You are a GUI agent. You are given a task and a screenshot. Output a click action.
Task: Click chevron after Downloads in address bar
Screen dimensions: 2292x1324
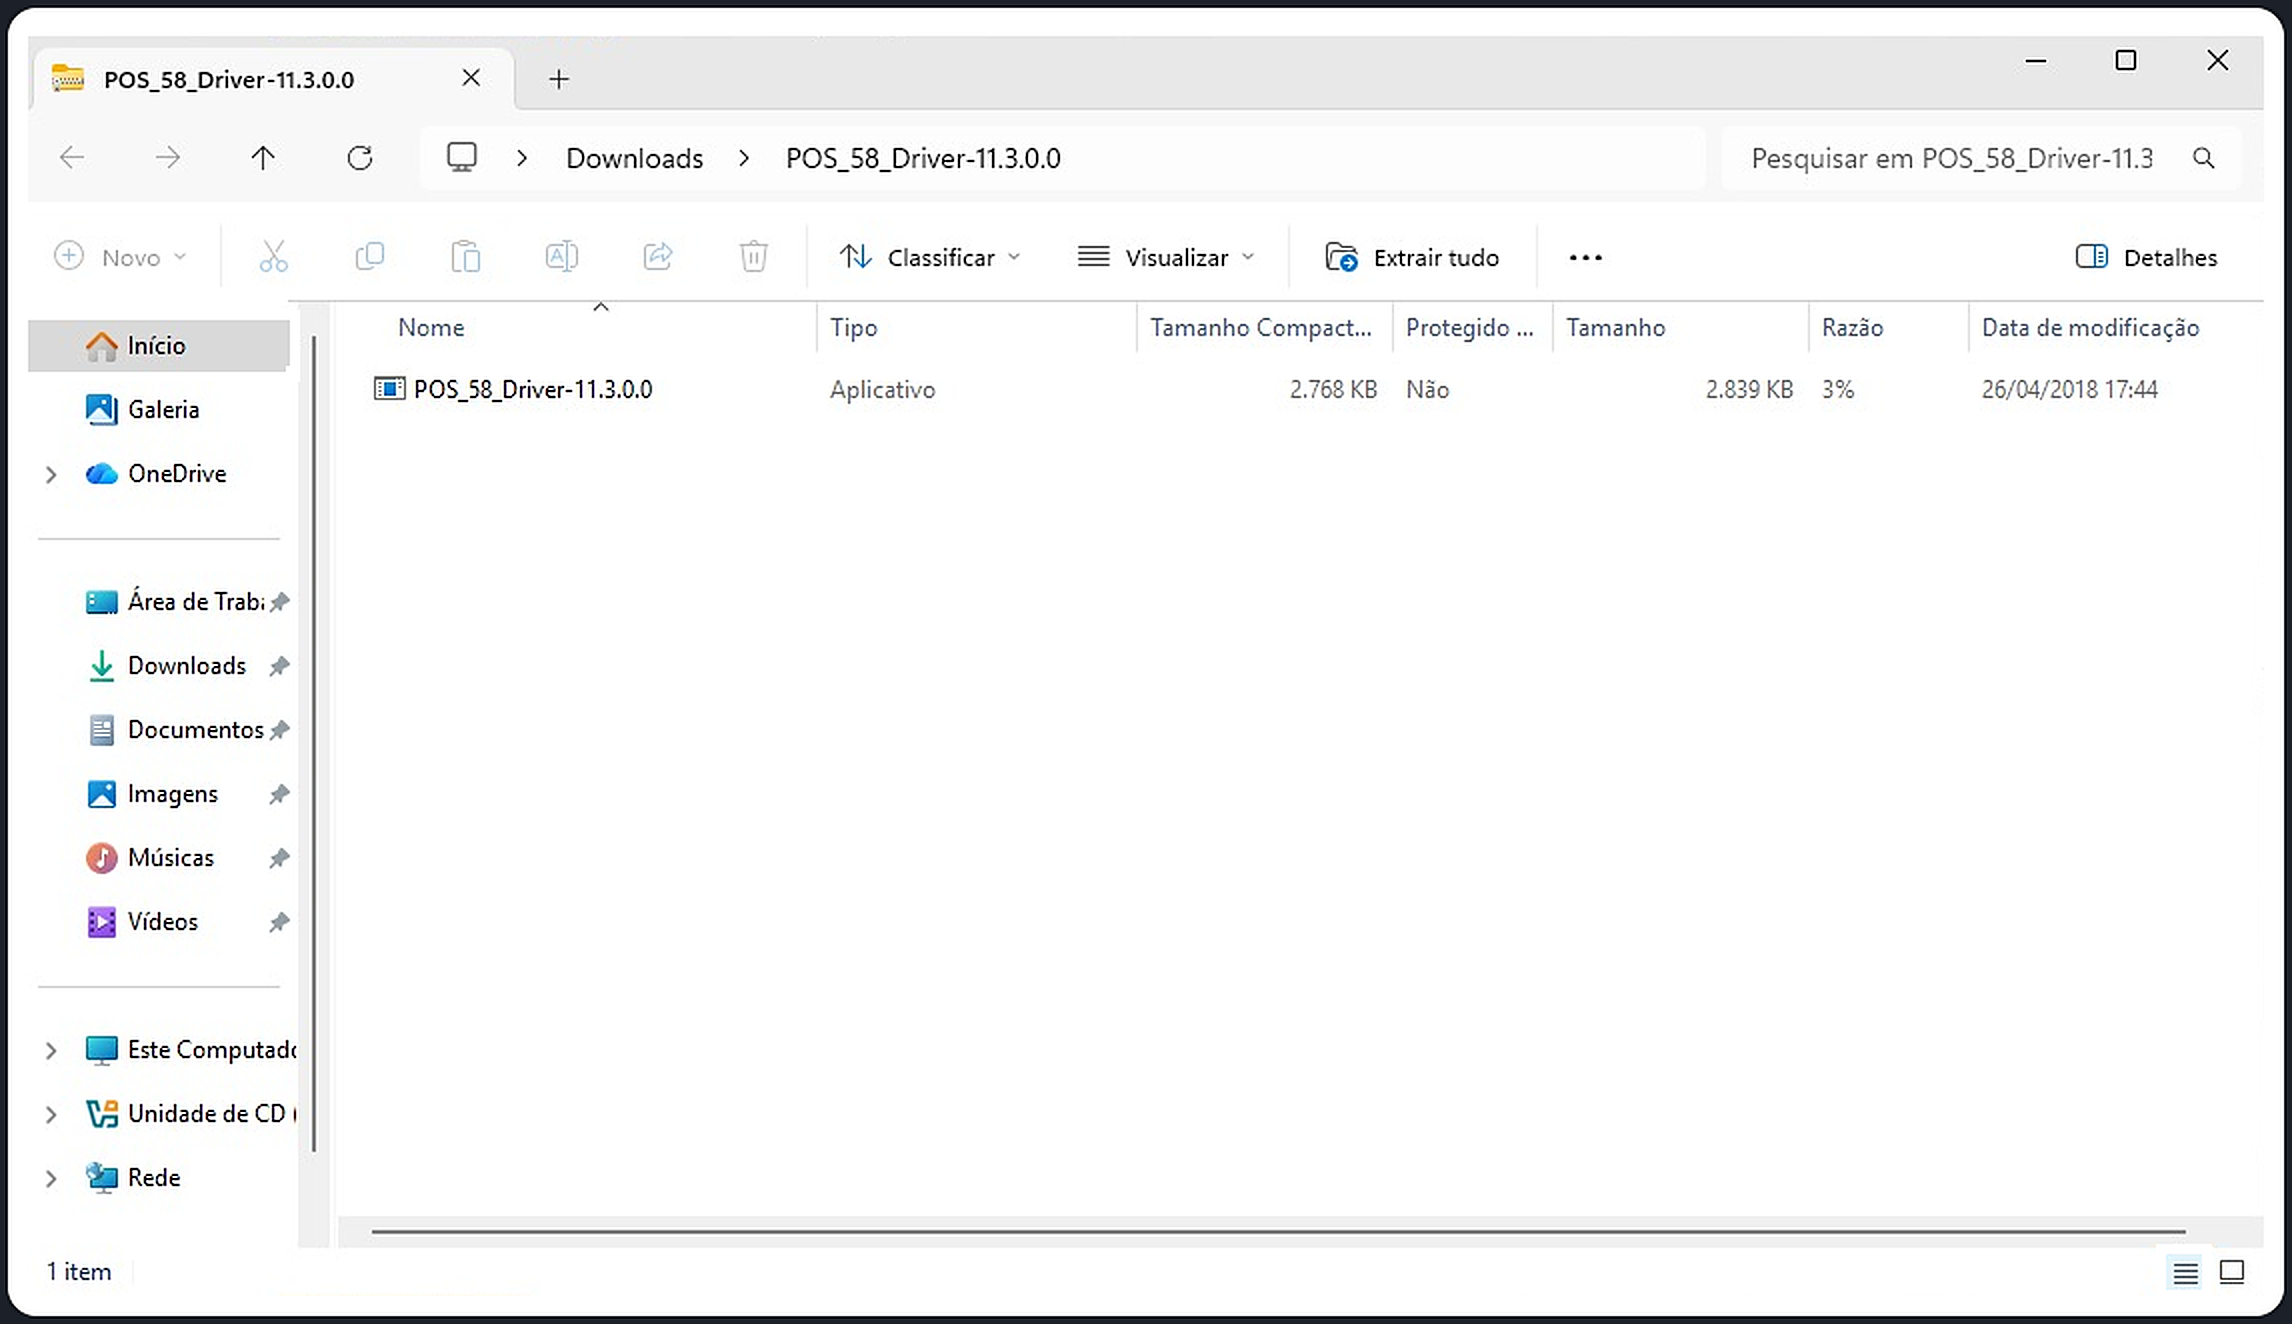(x=744, y=158)
